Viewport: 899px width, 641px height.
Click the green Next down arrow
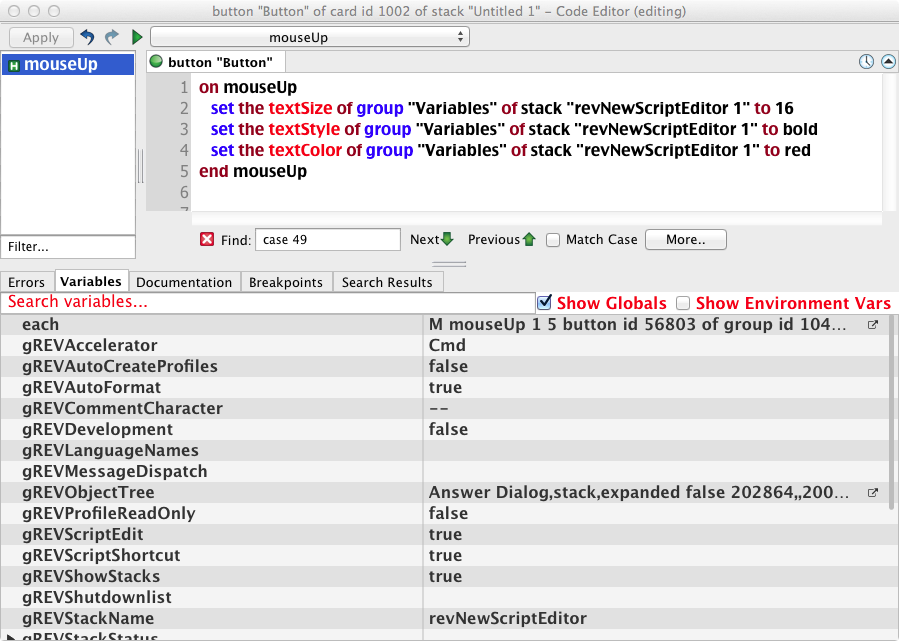pyautogui.click(x=447, y=239)
